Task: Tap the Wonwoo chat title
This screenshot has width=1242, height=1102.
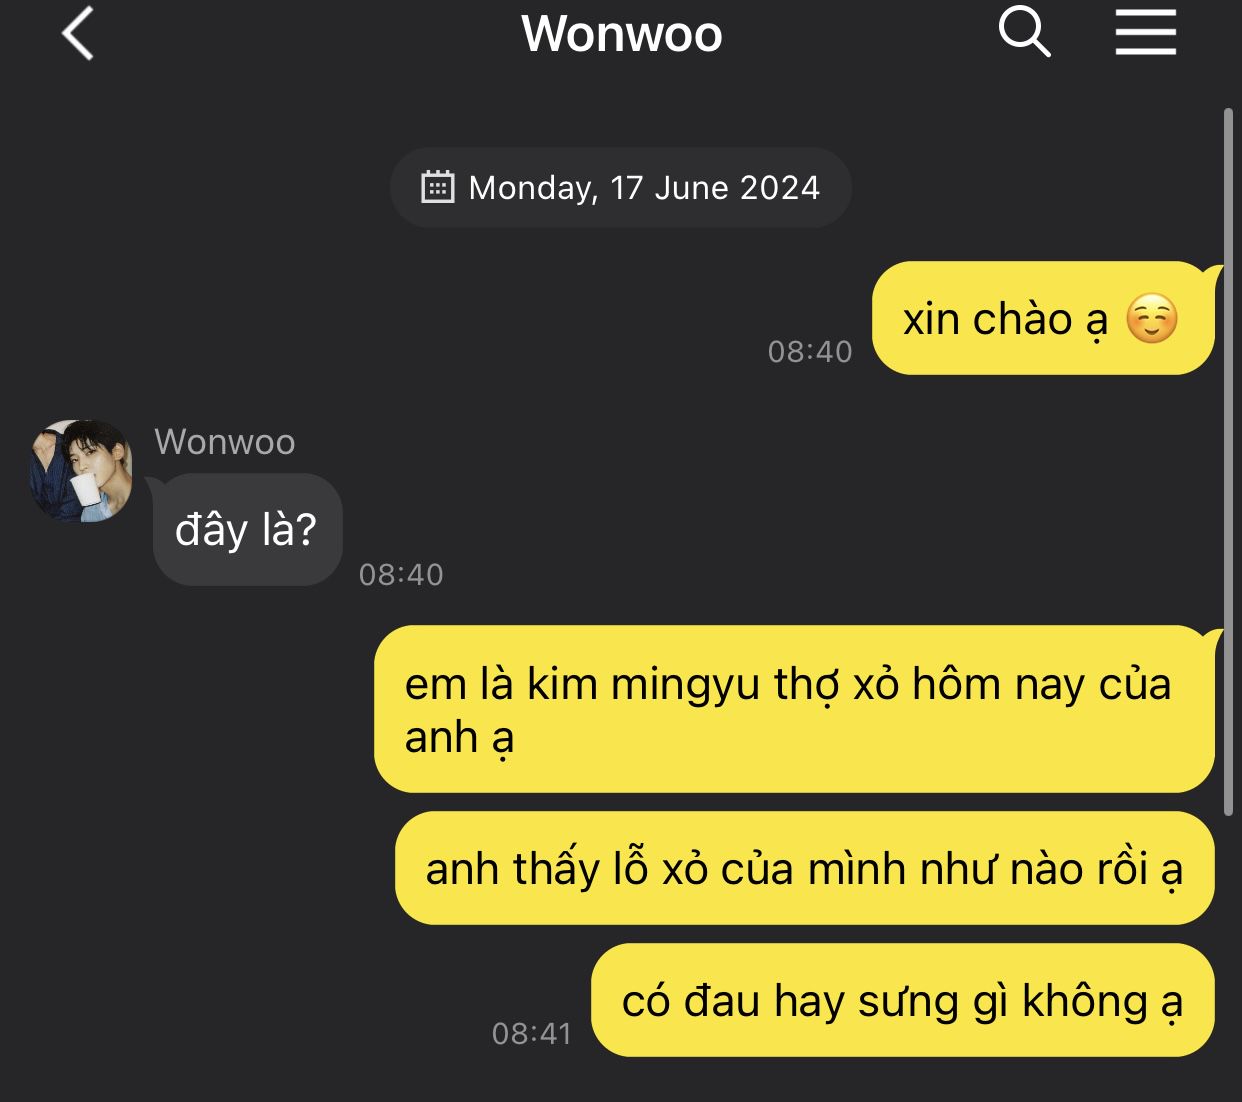Action: pyautogui.click(x=622, y=33)
